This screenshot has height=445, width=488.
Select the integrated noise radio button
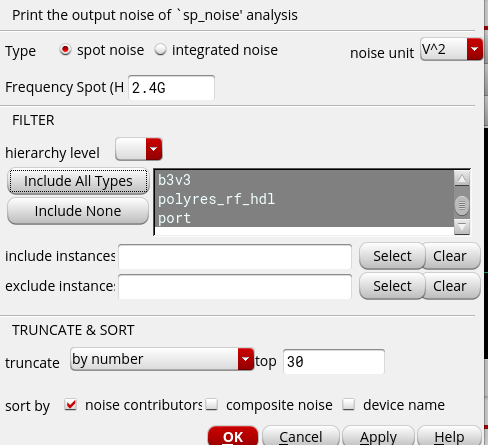[x=160, y=50]
